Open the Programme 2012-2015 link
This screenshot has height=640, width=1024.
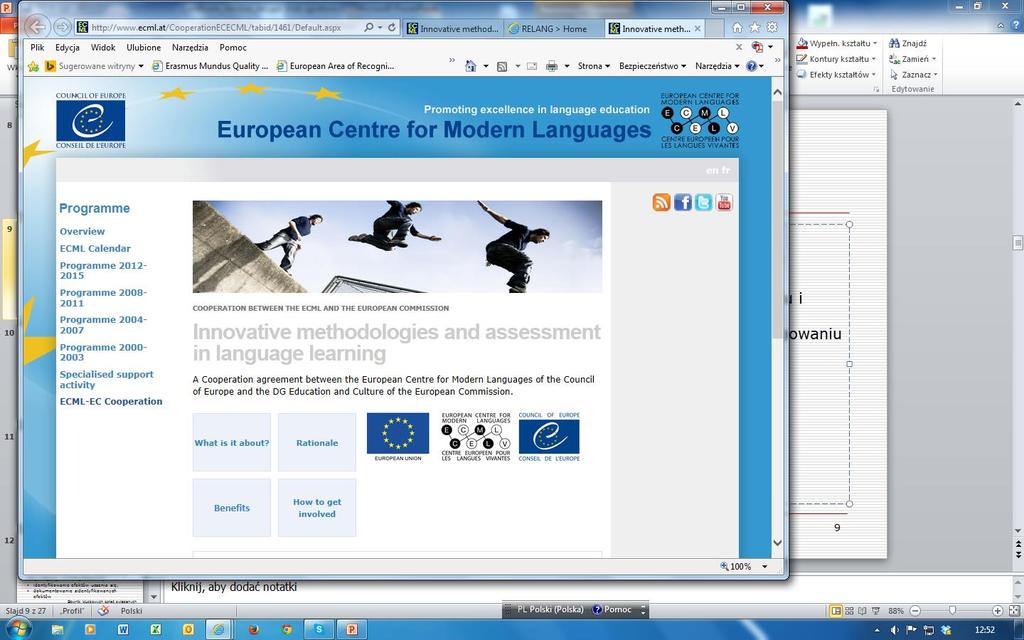(103, 270)
